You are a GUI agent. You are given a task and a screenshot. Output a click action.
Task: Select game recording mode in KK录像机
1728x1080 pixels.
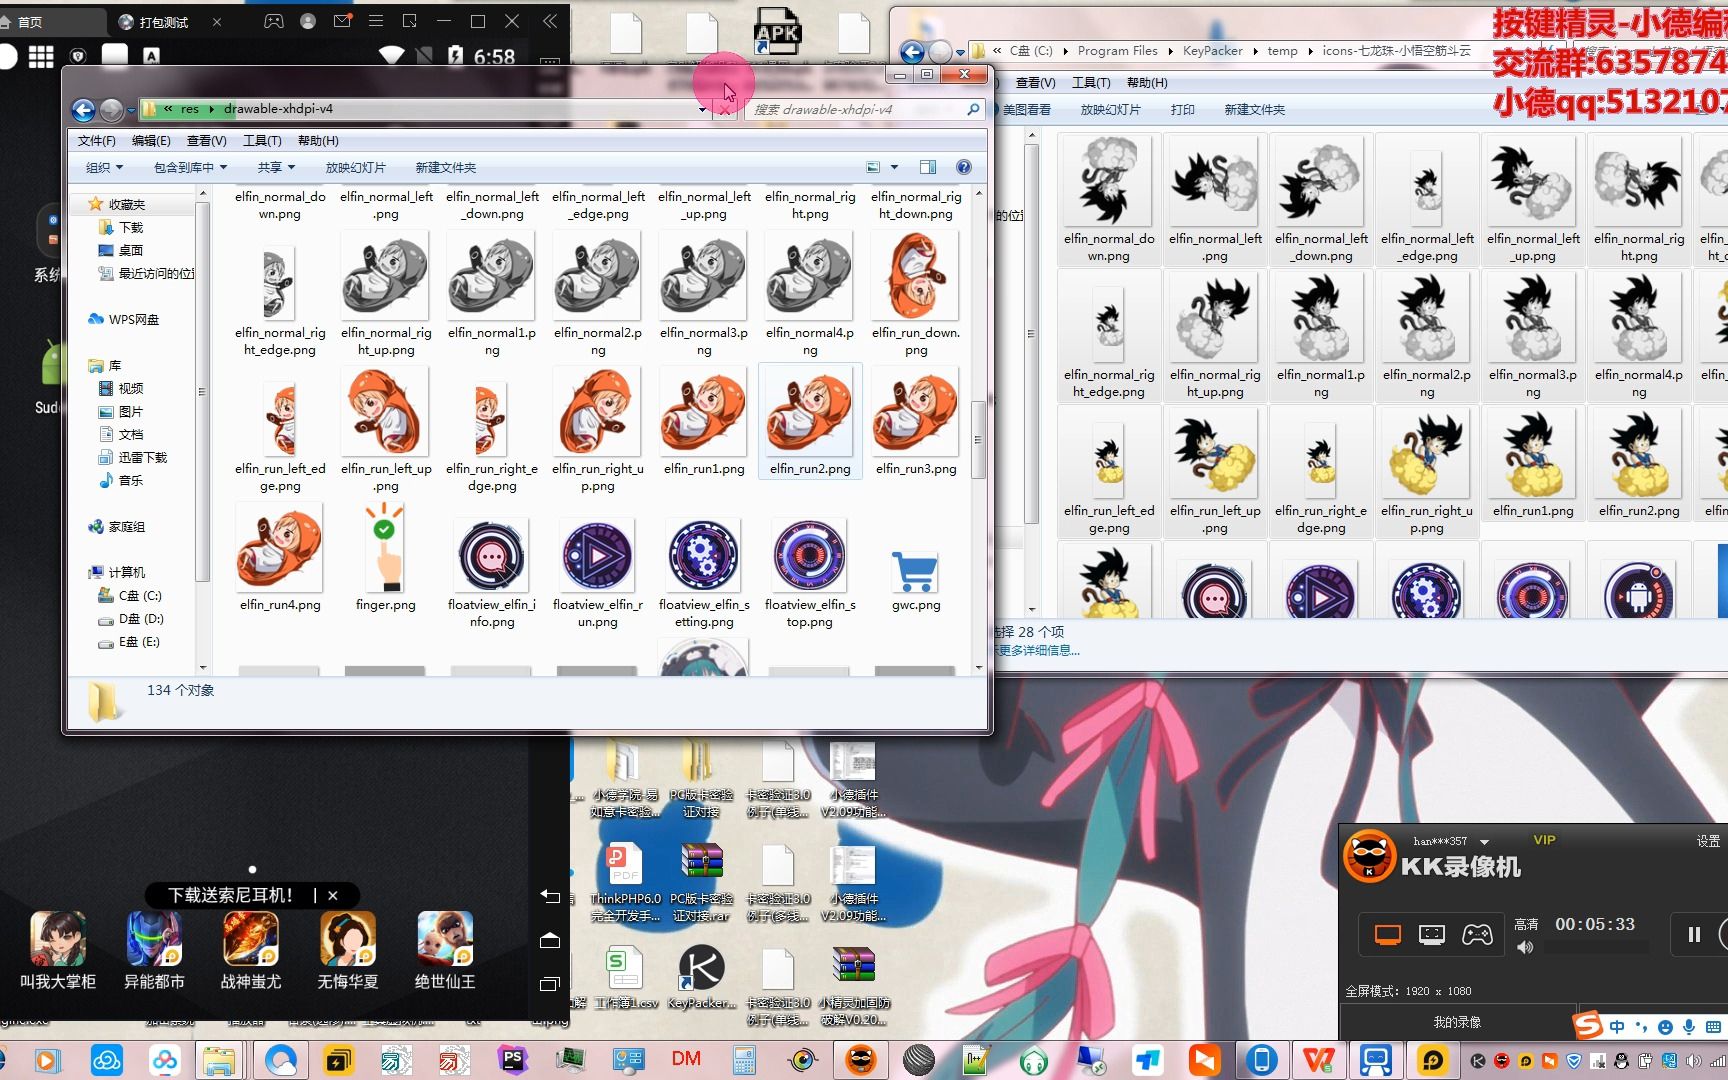(x=1477, y=934)
